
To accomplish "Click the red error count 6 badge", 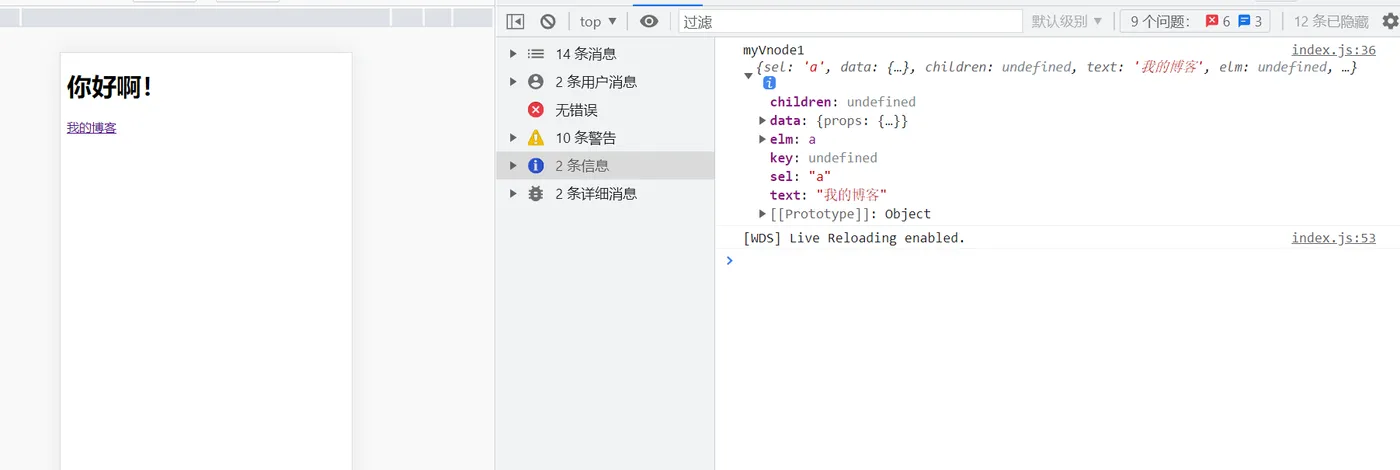I will point(1218,21).
